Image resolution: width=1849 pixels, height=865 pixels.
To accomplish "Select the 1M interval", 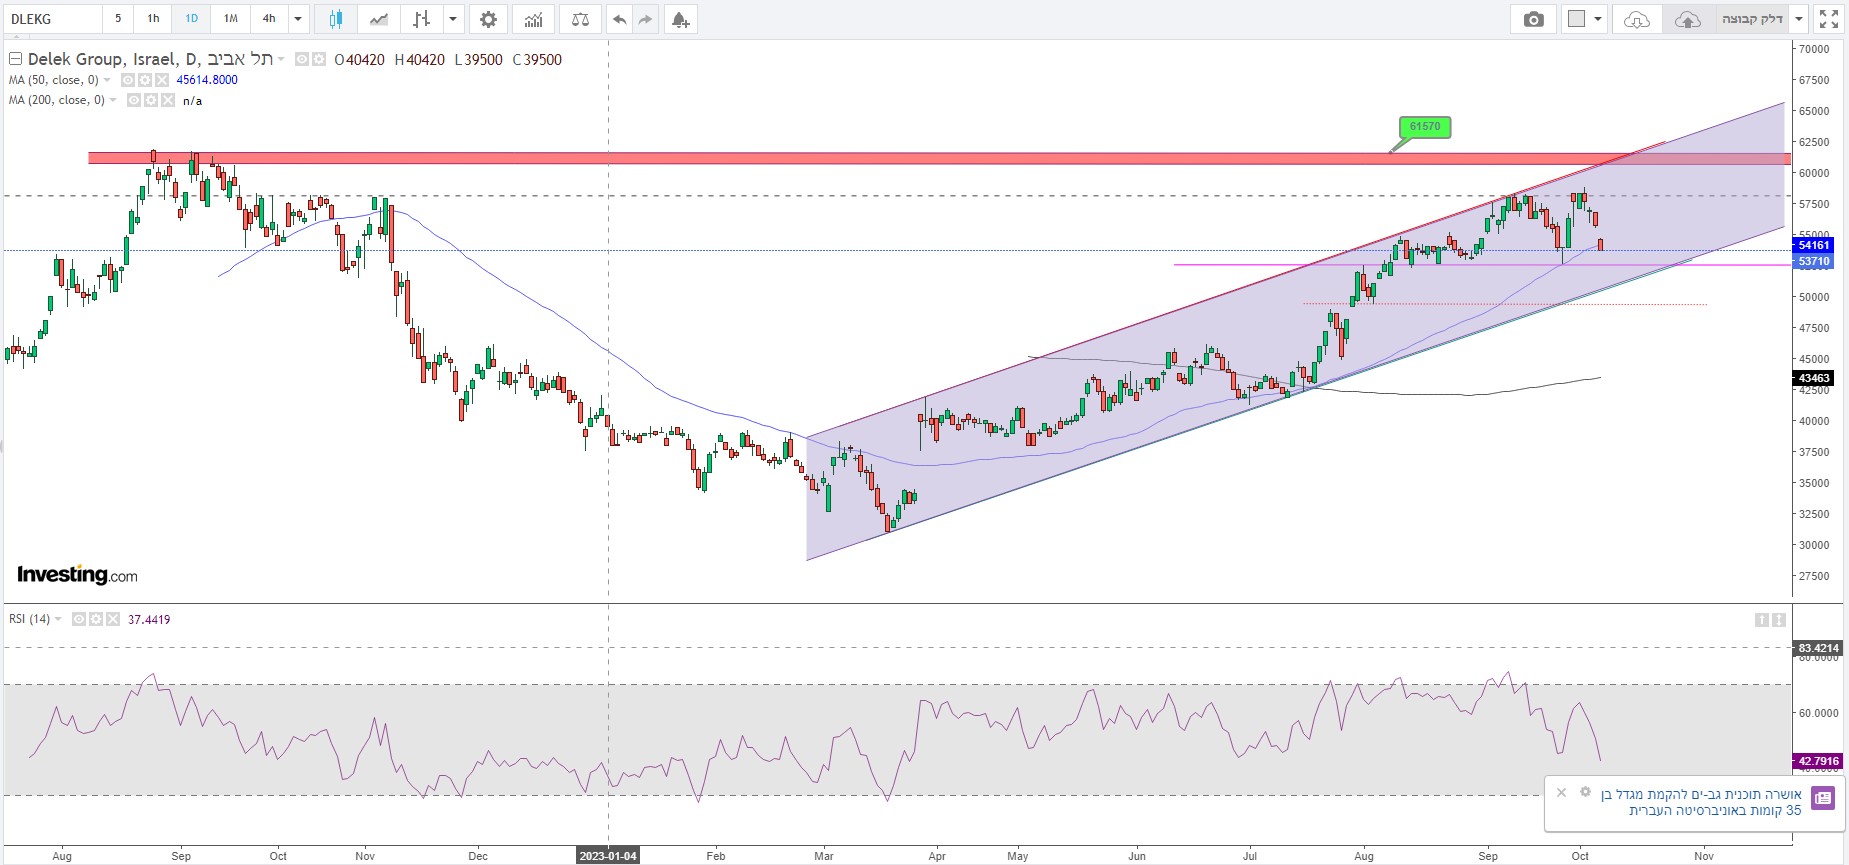I will [230, 19].
